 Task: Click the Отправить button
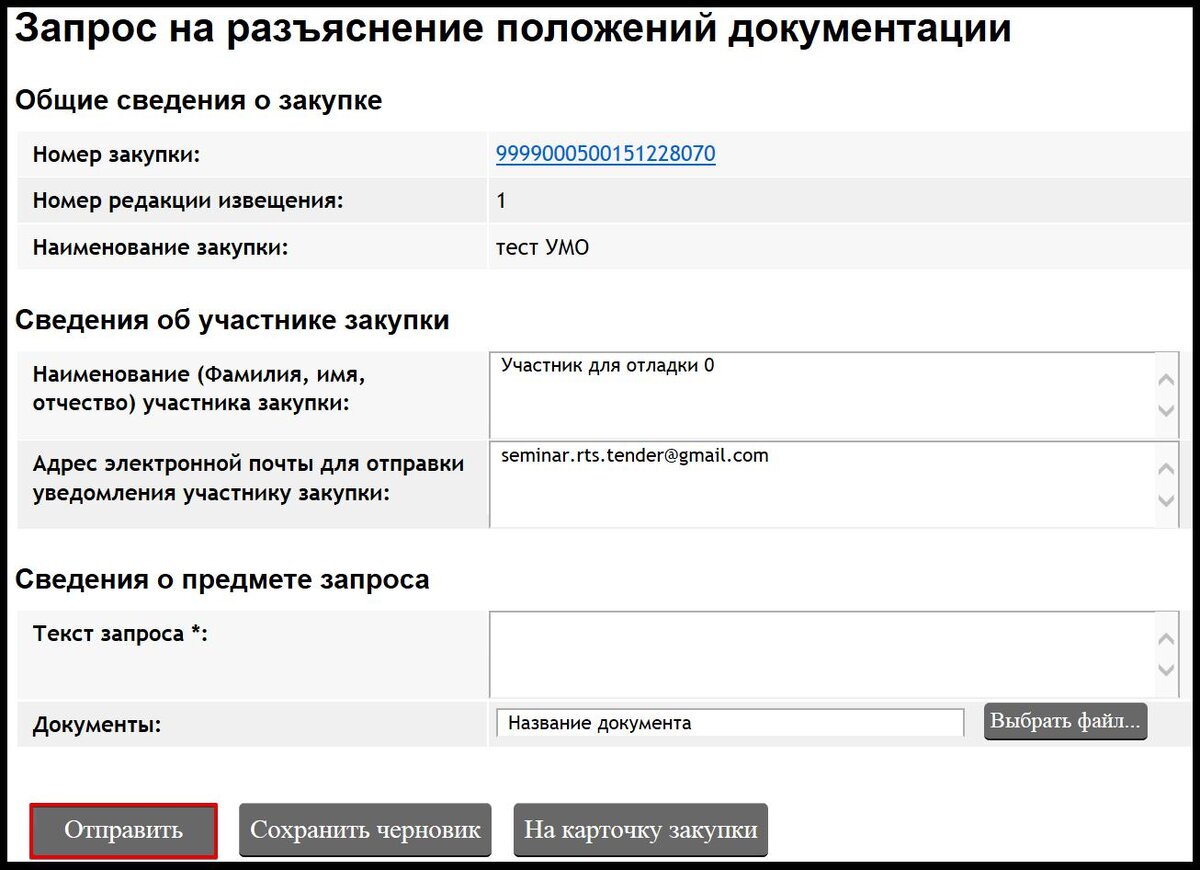[123, 829]
